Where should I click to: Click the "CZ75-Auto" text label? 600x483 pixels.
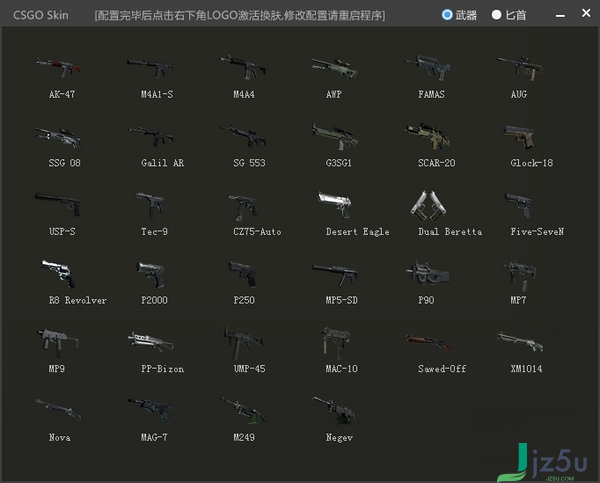click(257, 232)
